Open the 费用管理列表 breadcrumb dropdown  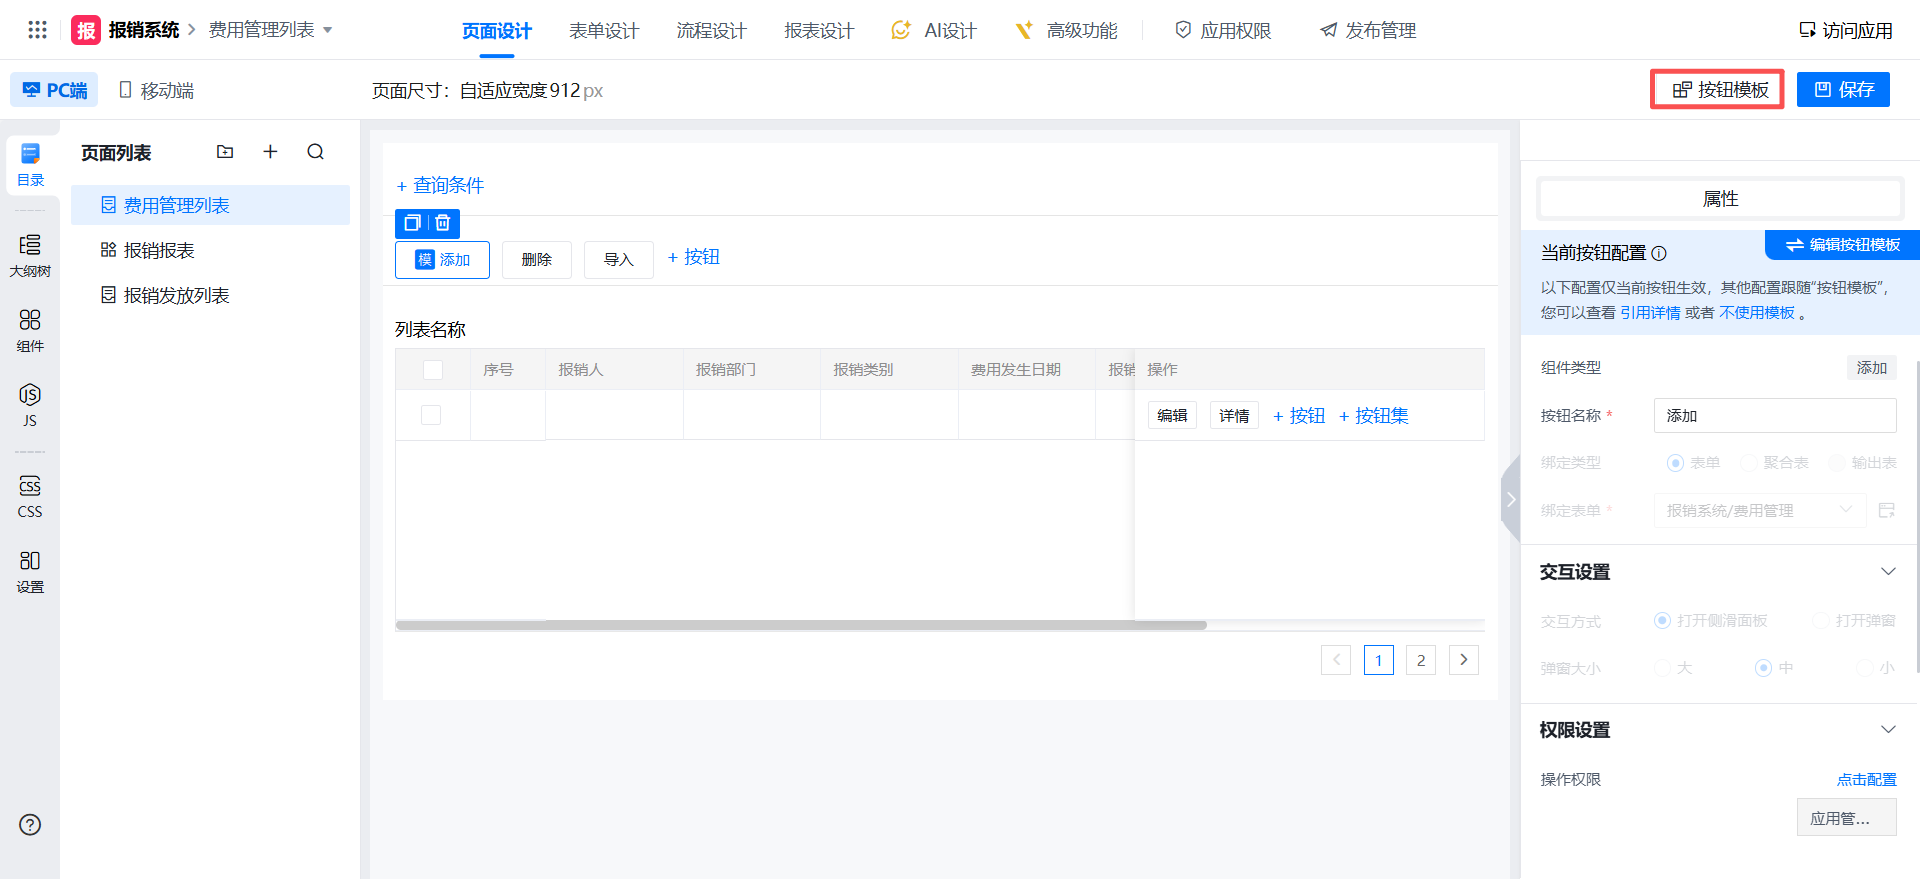click(x=327, y=30)
